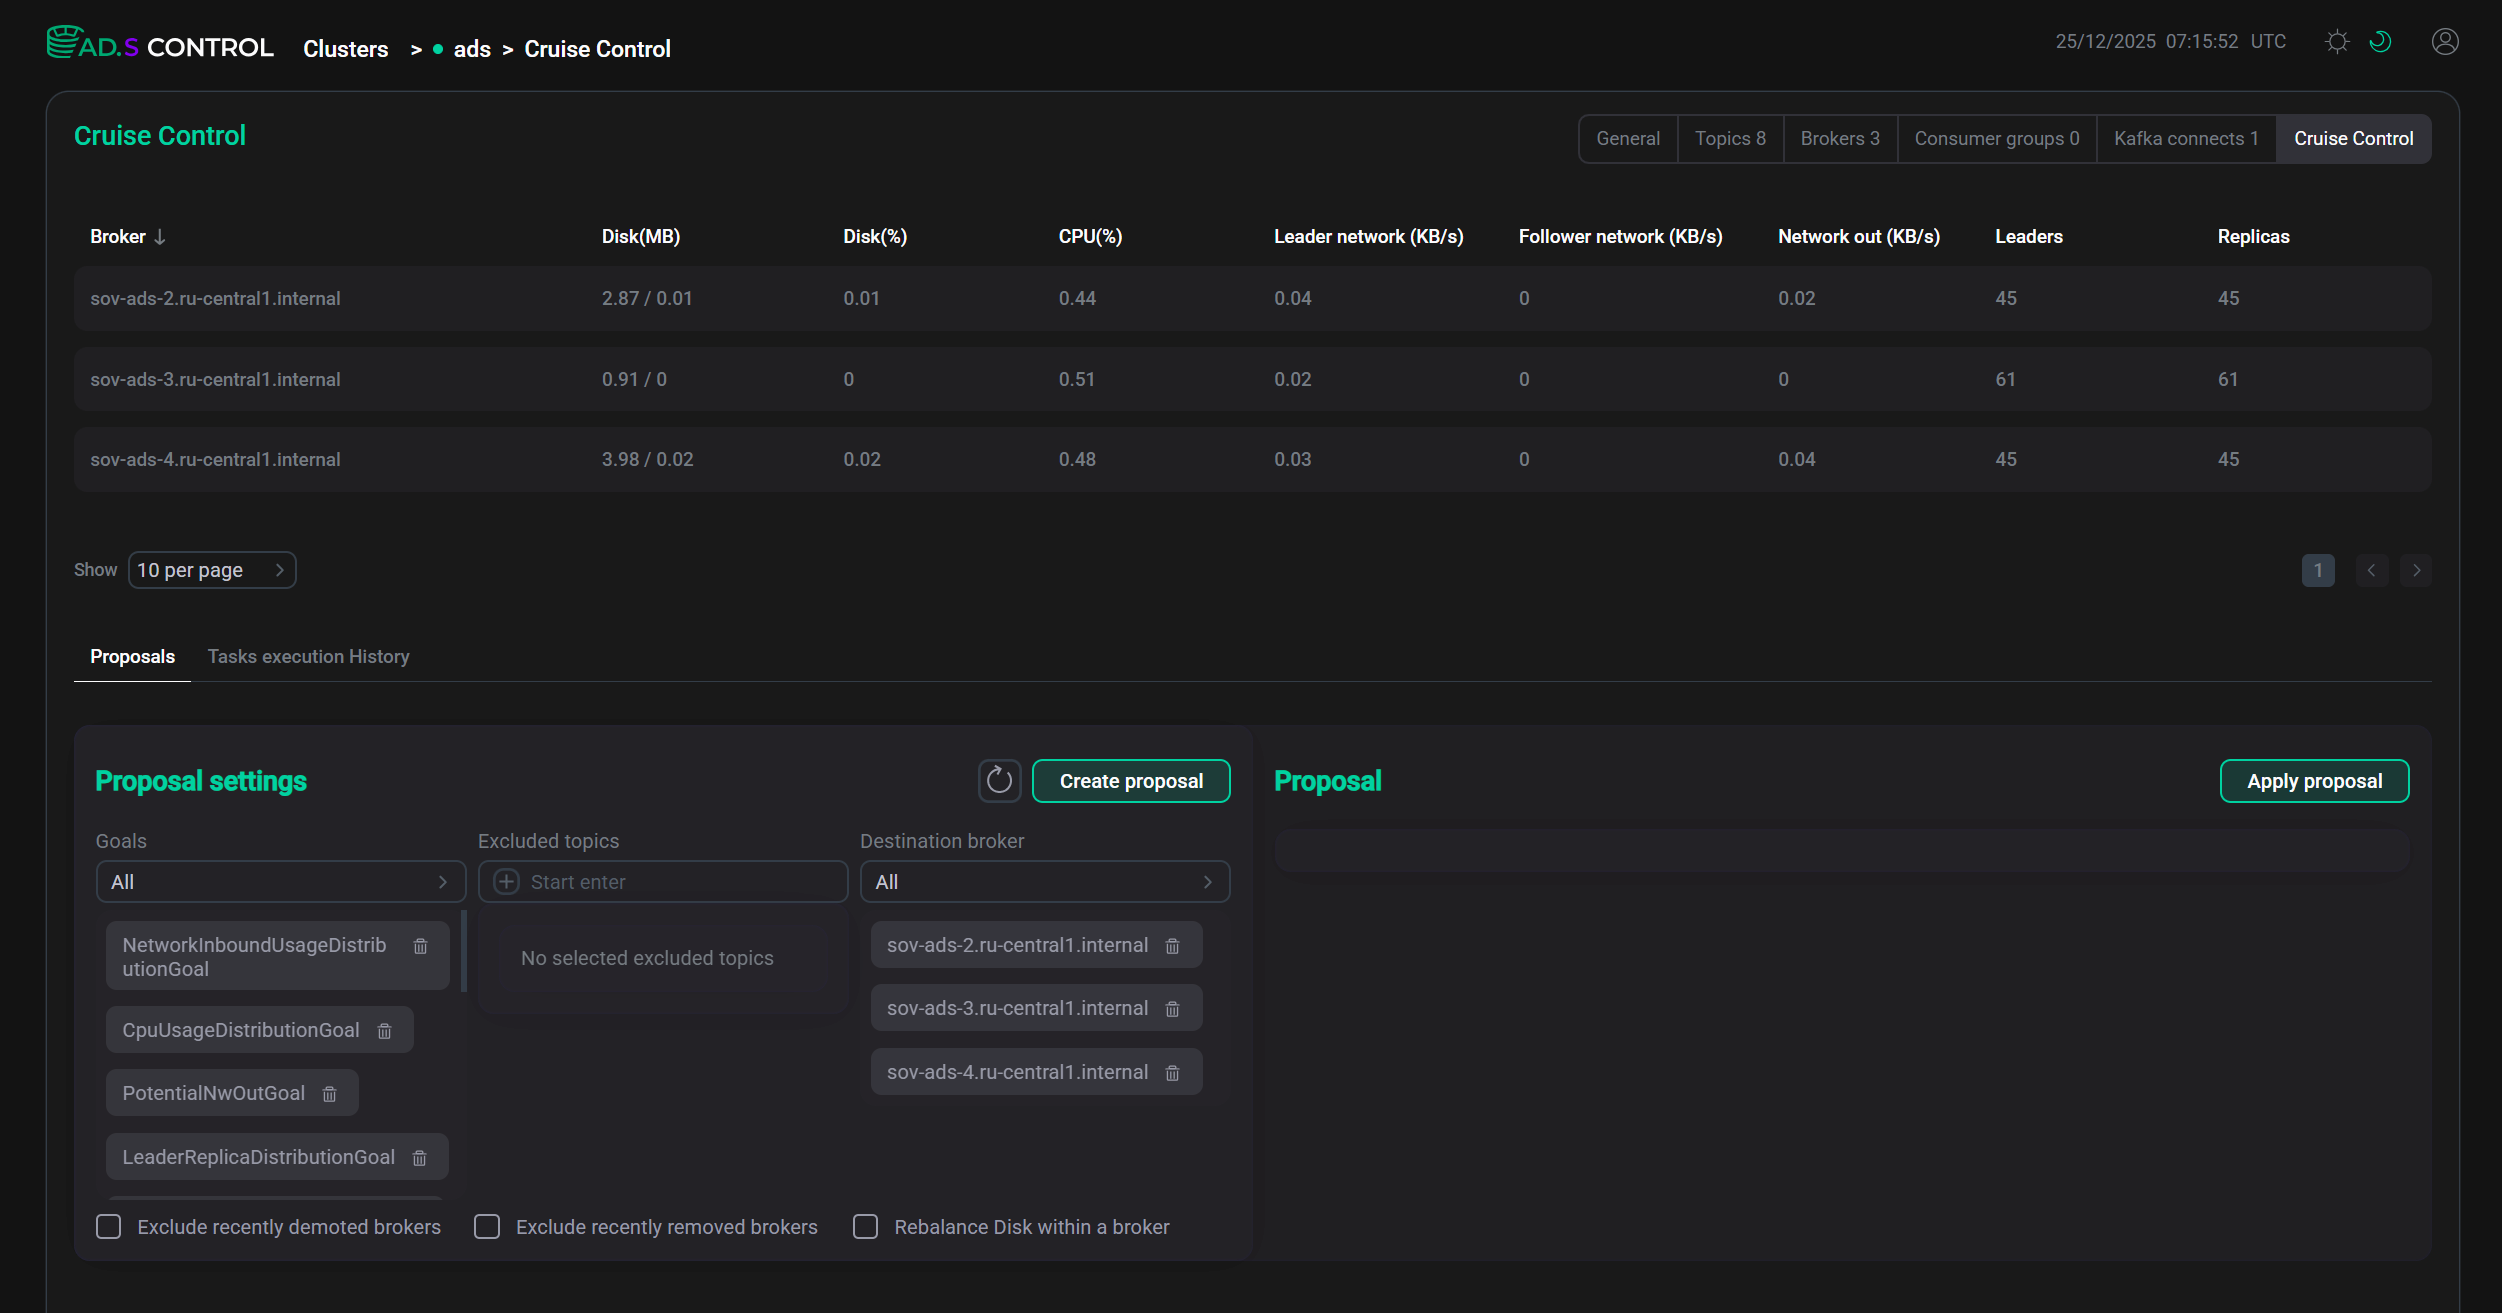Click the Create proposal button
This screenshot has height=1313, width=2502.
tap(1131, 781)
